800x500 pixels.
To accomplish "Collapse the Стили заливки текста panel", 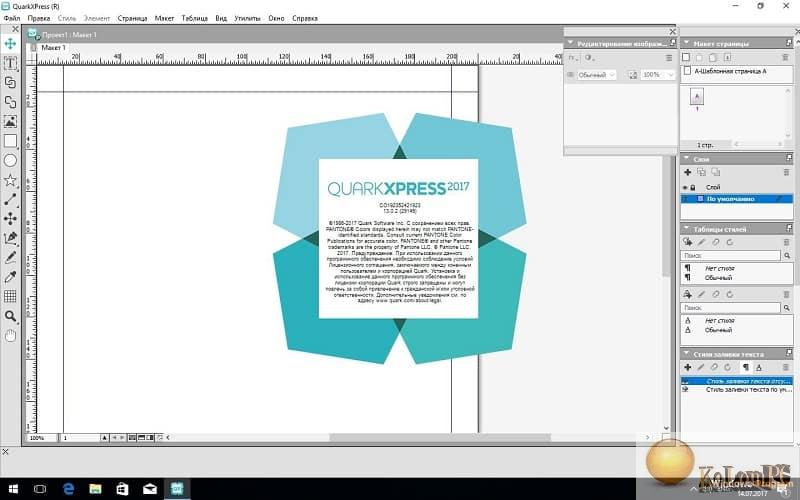I will [x=686, y=354].
